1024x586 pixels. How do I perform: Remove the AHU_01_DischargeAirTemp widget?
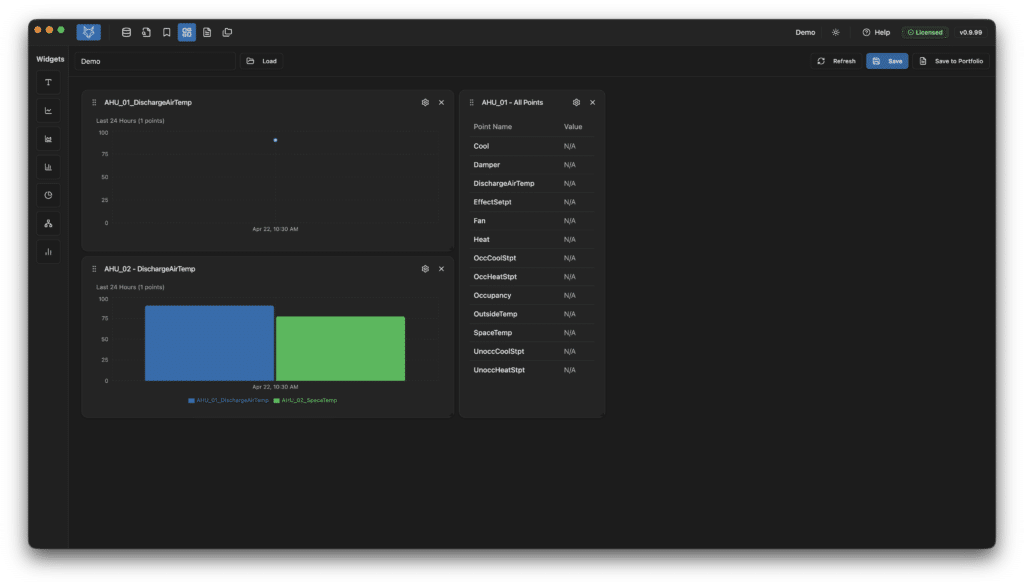[x=441, y=103]
